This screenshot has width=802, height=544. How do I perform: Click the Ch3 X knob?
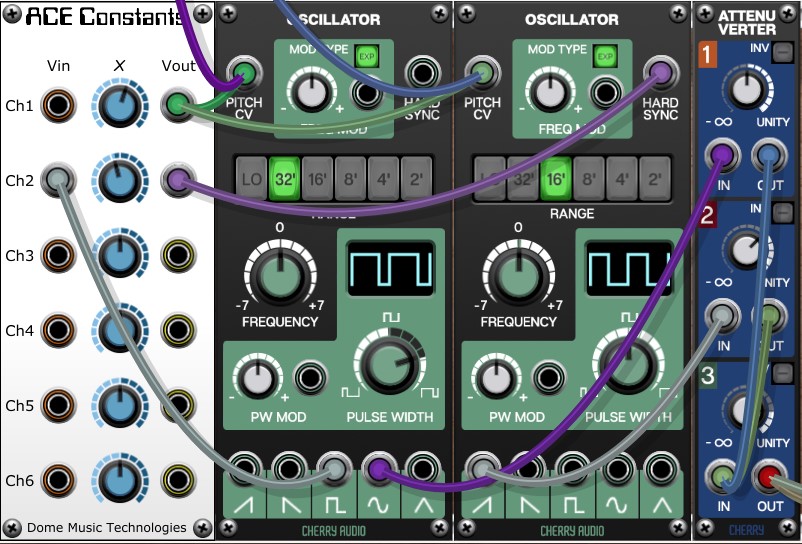click(120, 255)
